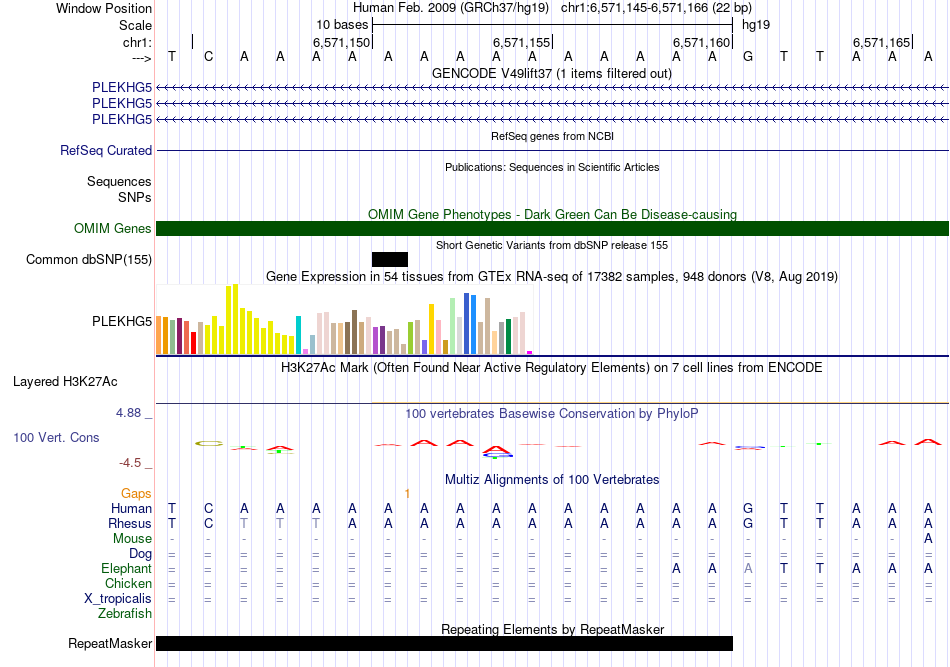Select the black dbSNP variant block
Screen dimensions: 950x667
tap(390, 259)
